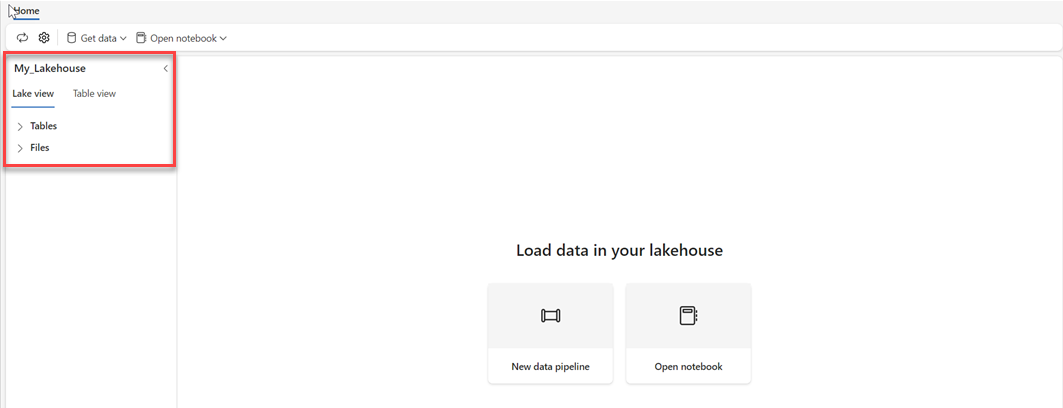Expand the Files folder chevron
Screen dimensions: 1063x408
[20, 148]
